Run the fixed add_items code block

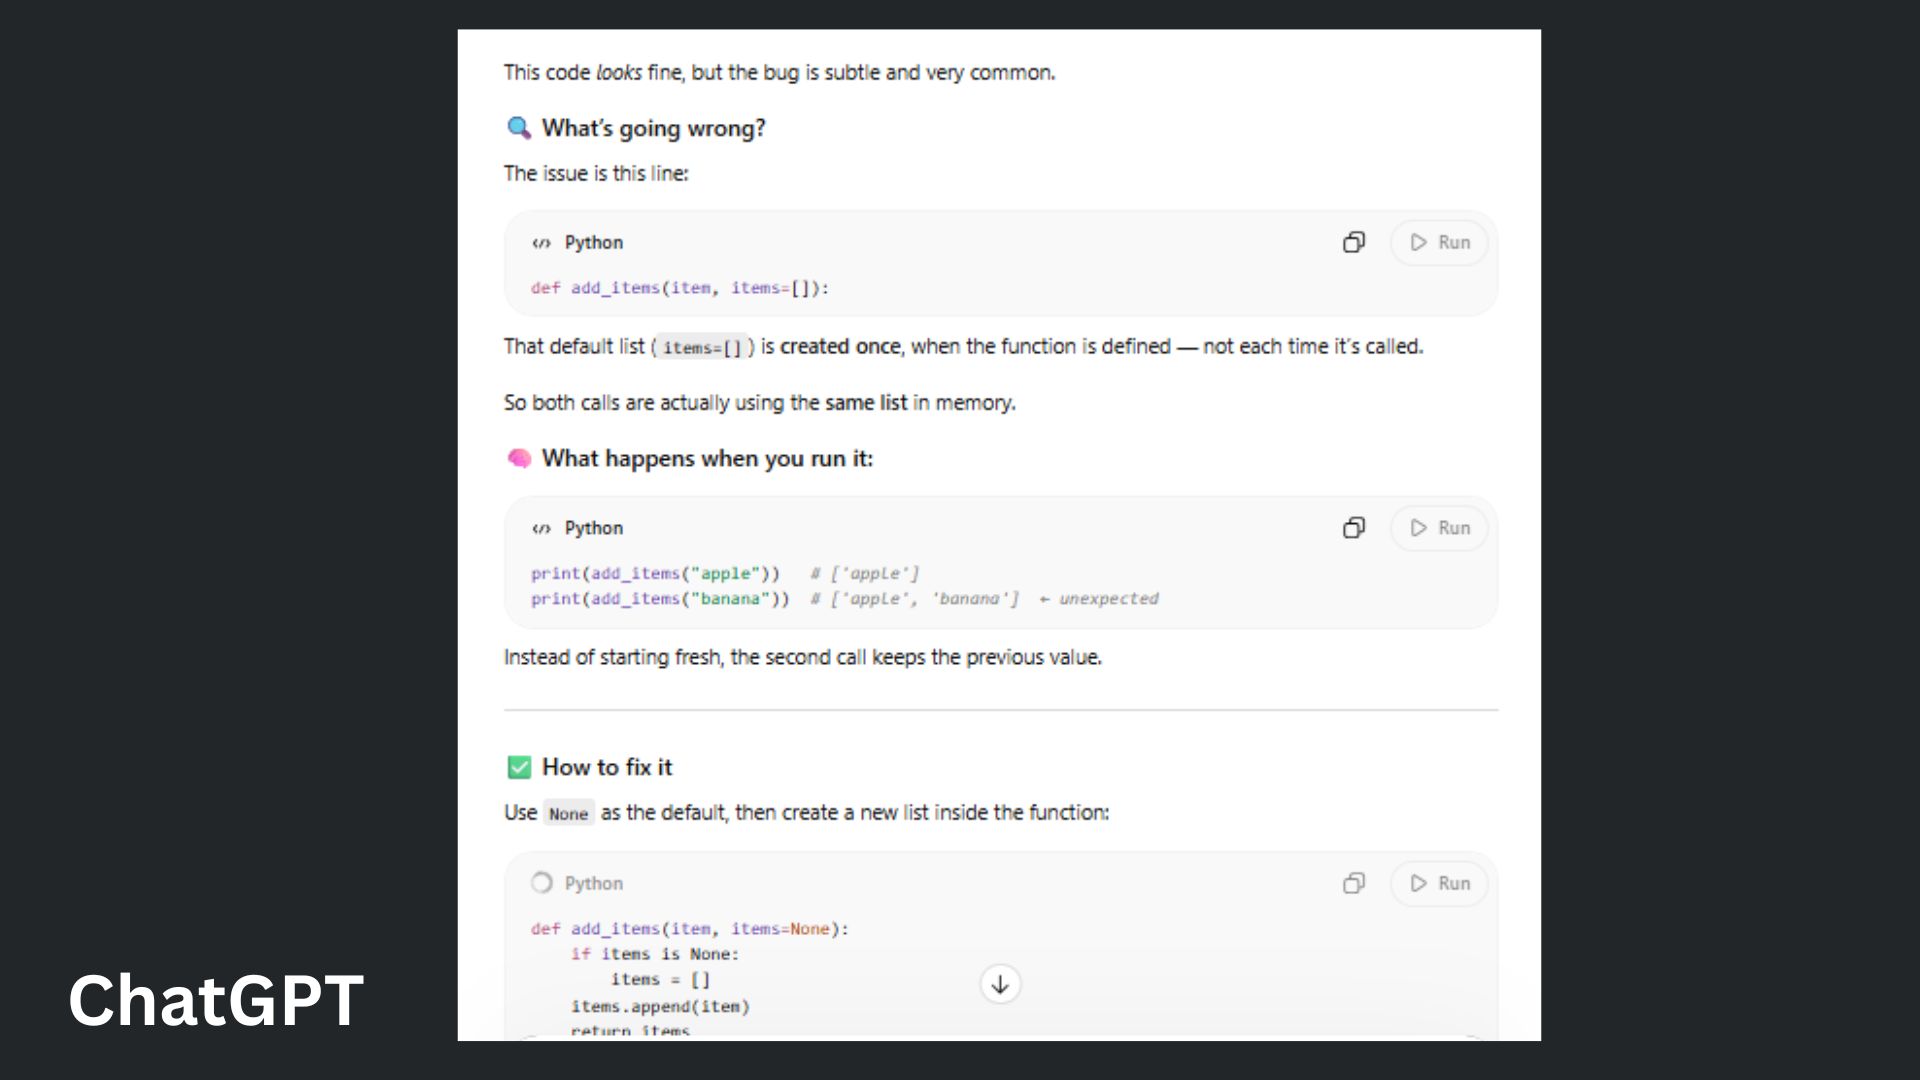pos(1439,883)
